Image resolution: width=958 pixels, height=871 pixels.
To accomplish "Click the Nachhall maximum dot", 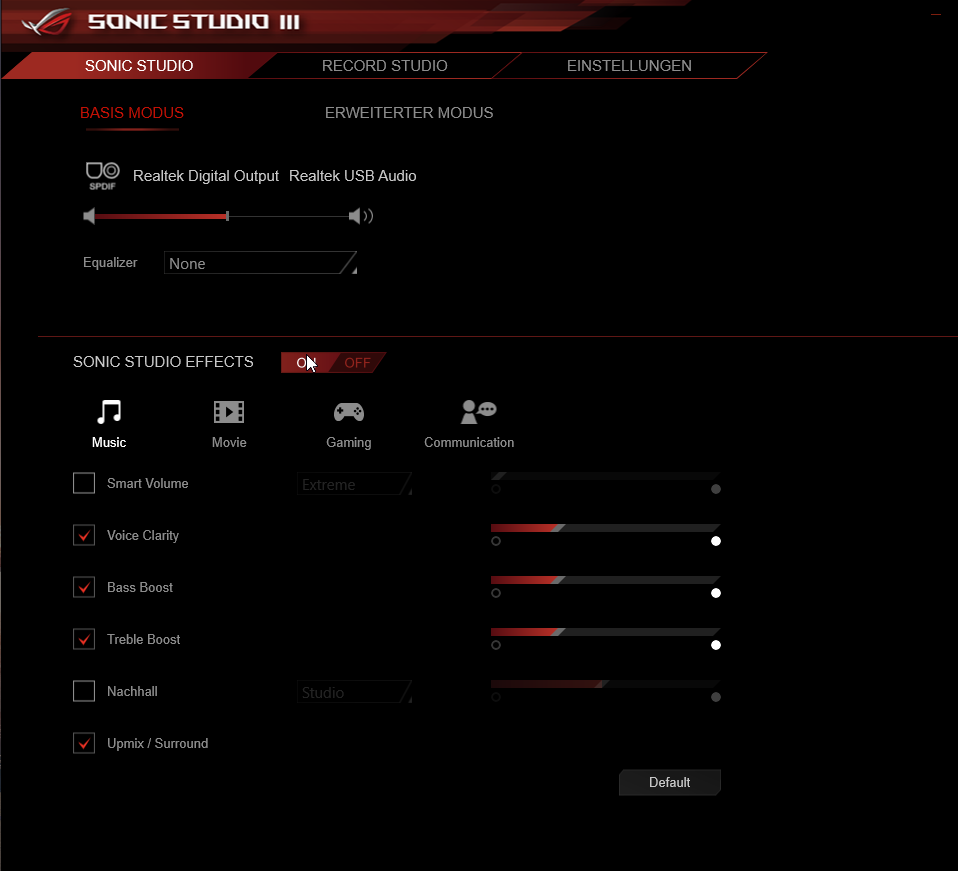I will pos(716,697).
